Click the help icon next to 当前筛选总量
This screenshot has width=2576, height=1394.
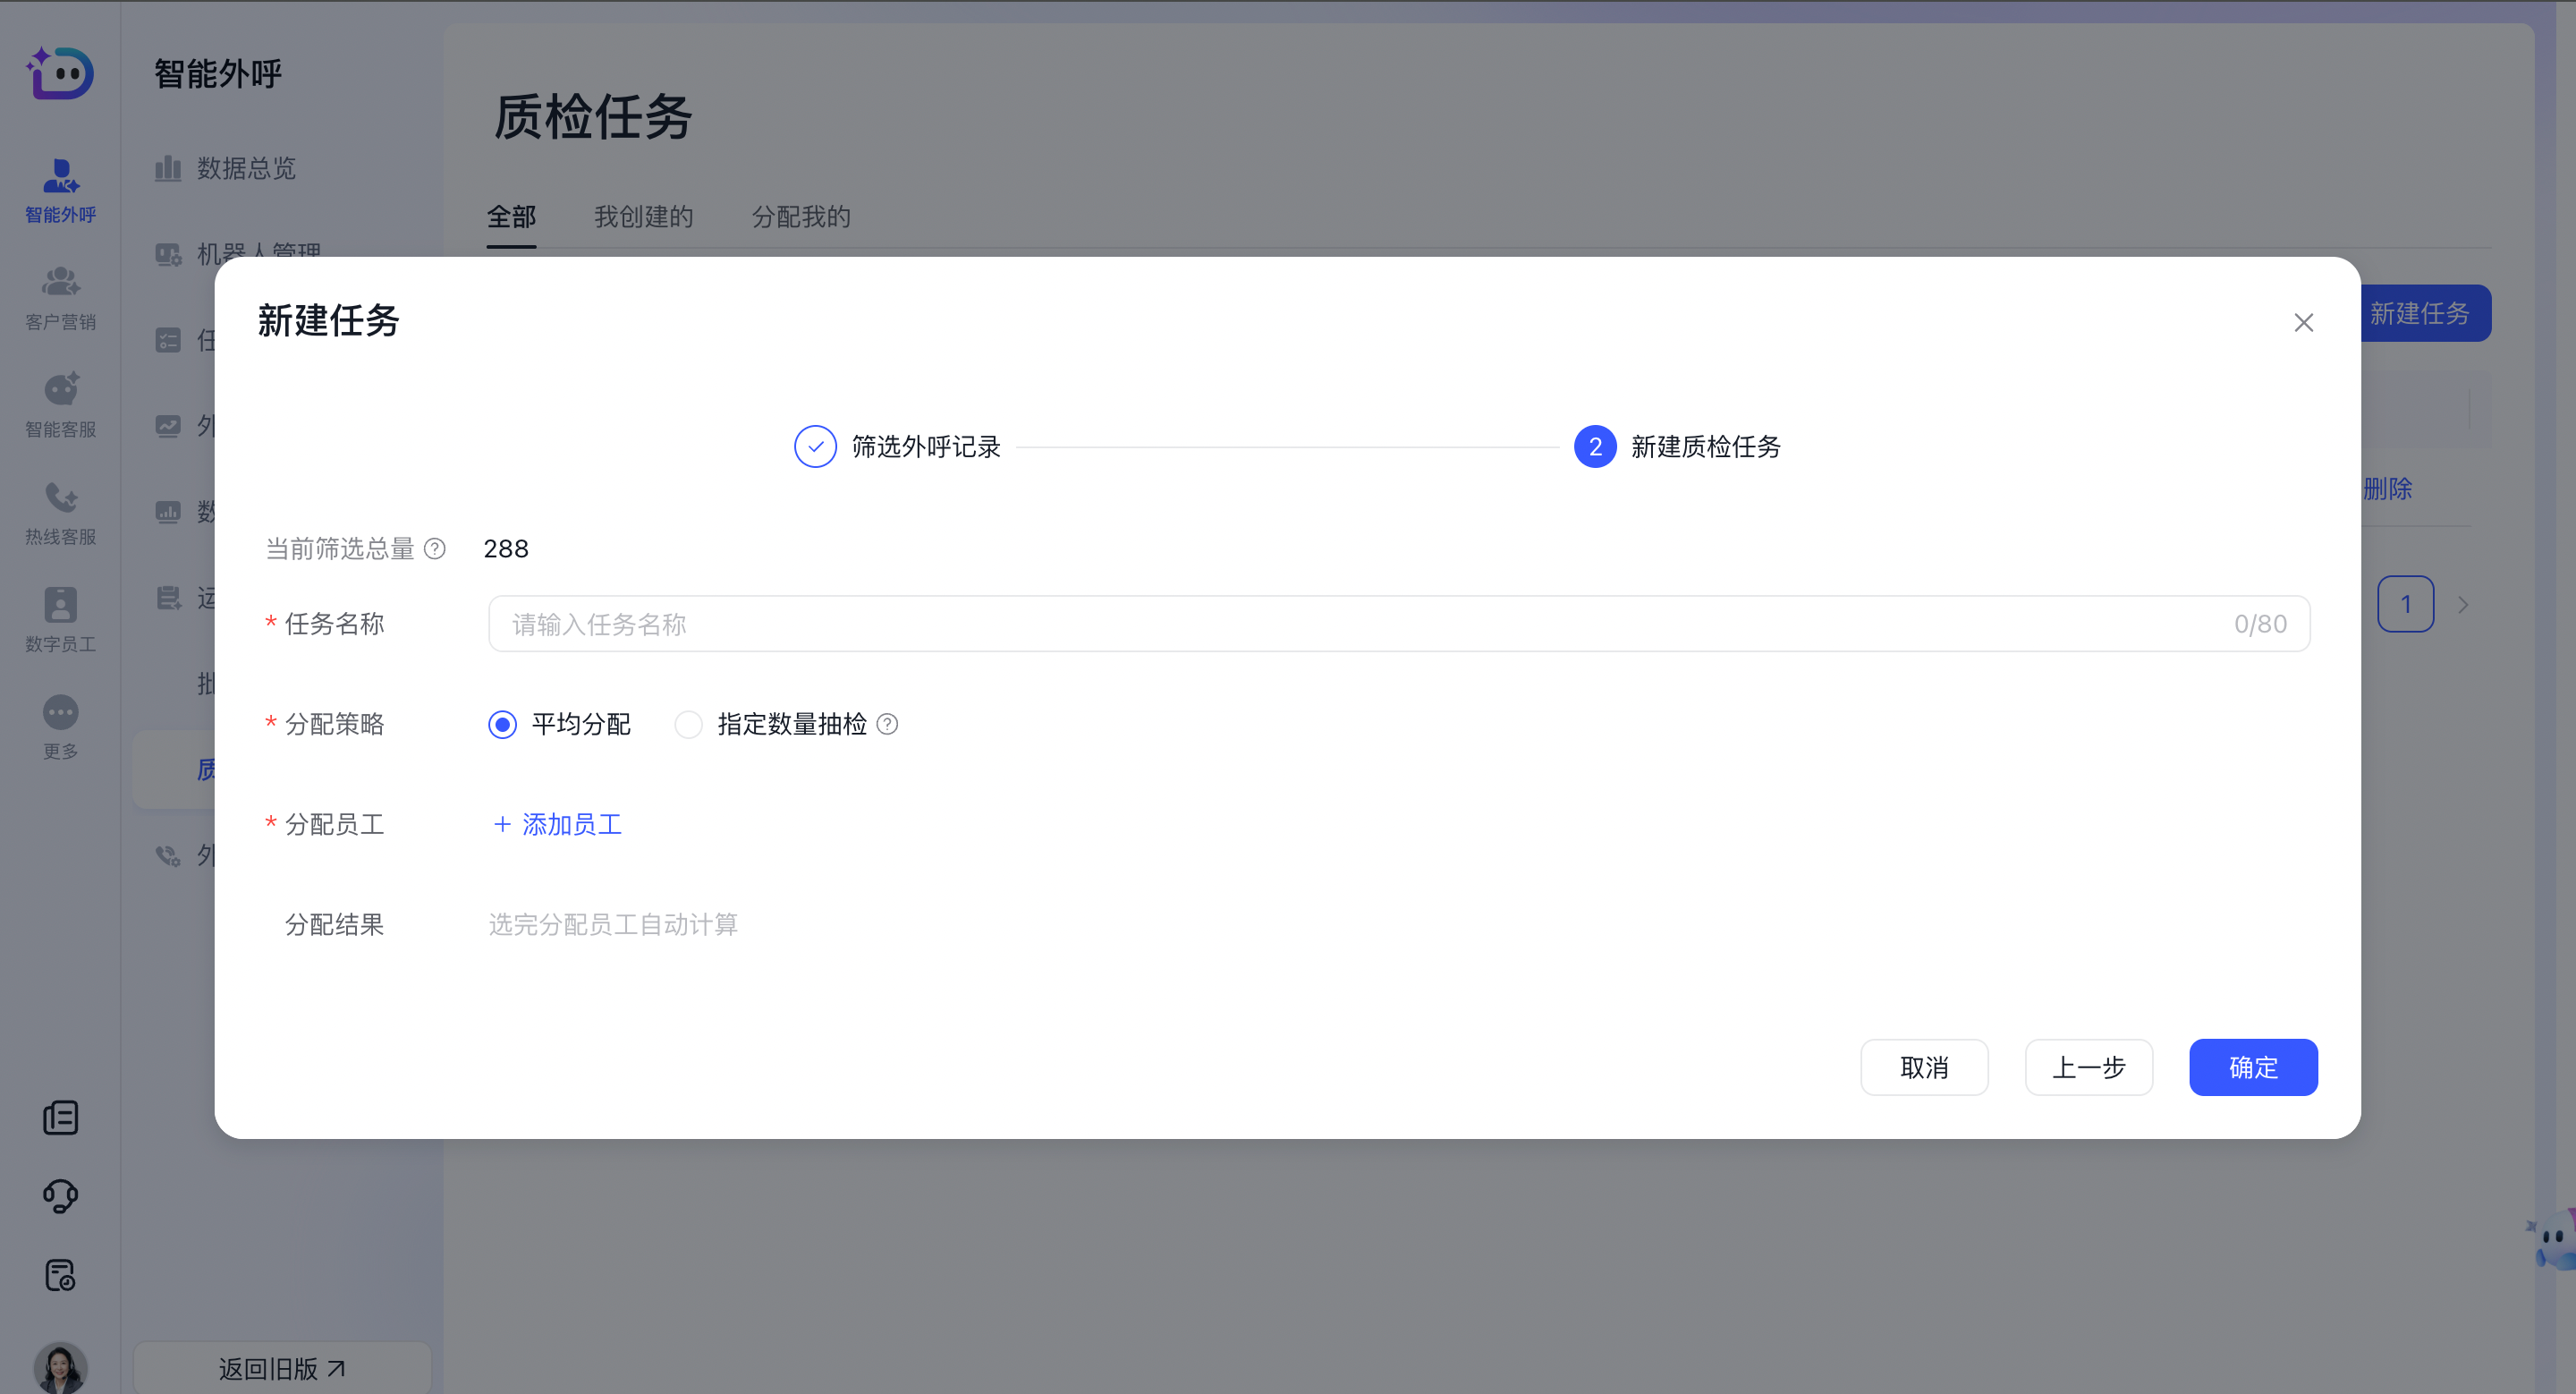tap(435, 548)
